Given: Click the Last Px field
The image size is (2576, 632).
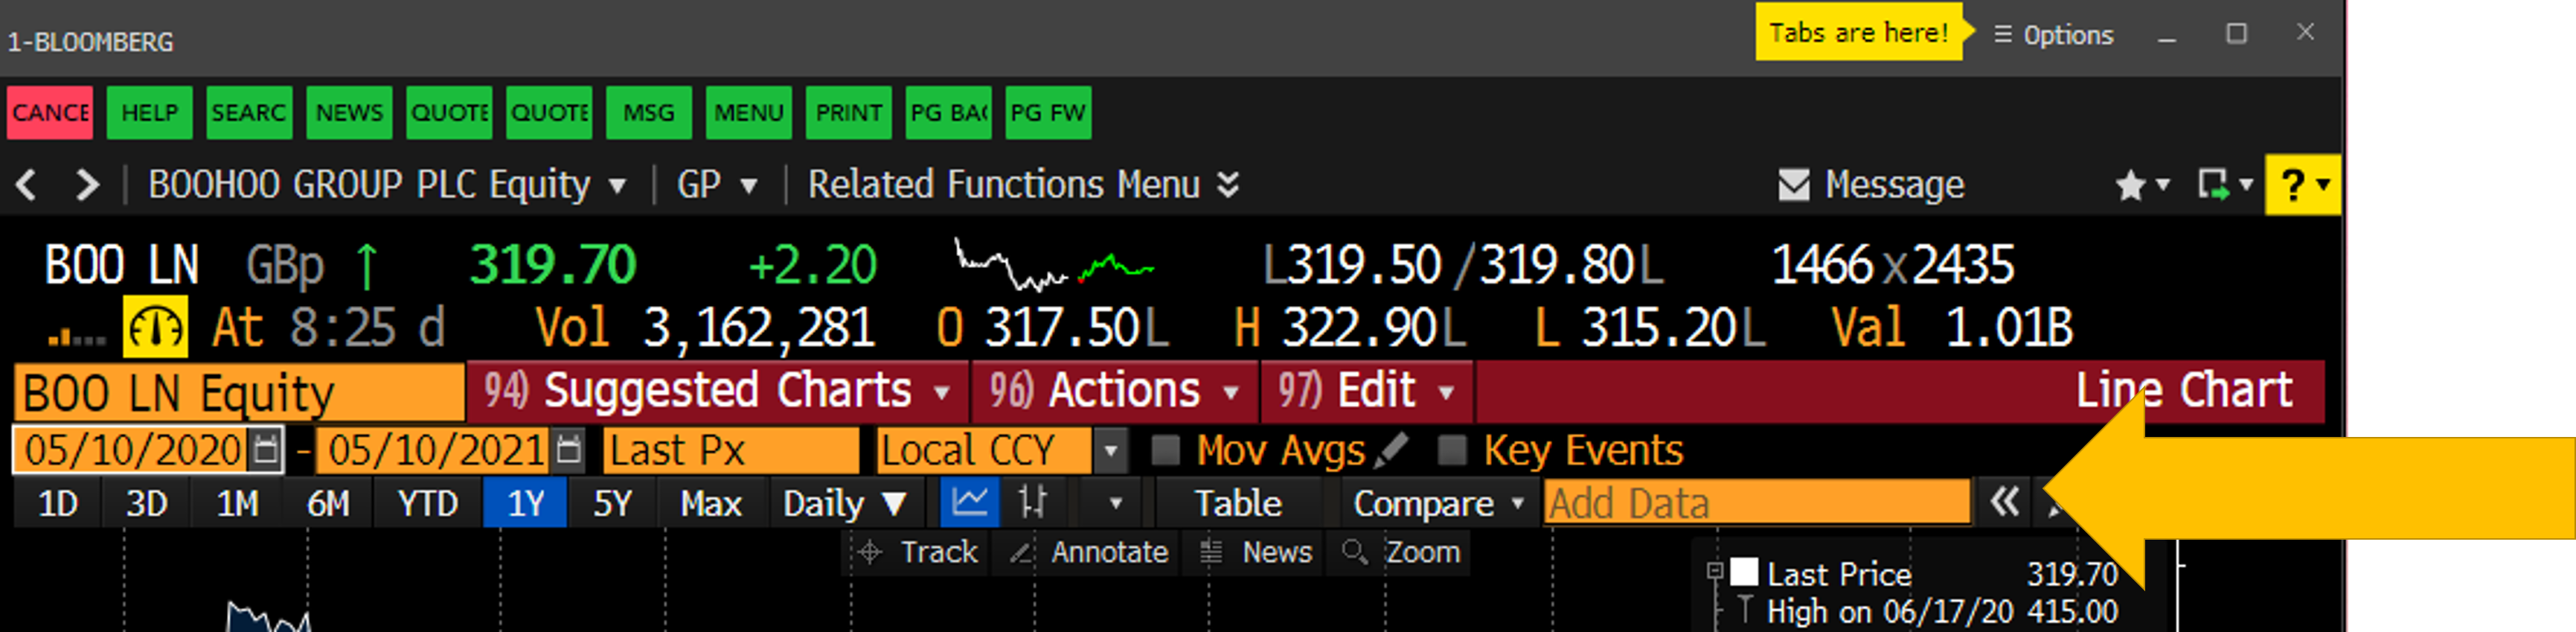Looking at the screenshot, I should pyautogui.click(x=731, y=451).
